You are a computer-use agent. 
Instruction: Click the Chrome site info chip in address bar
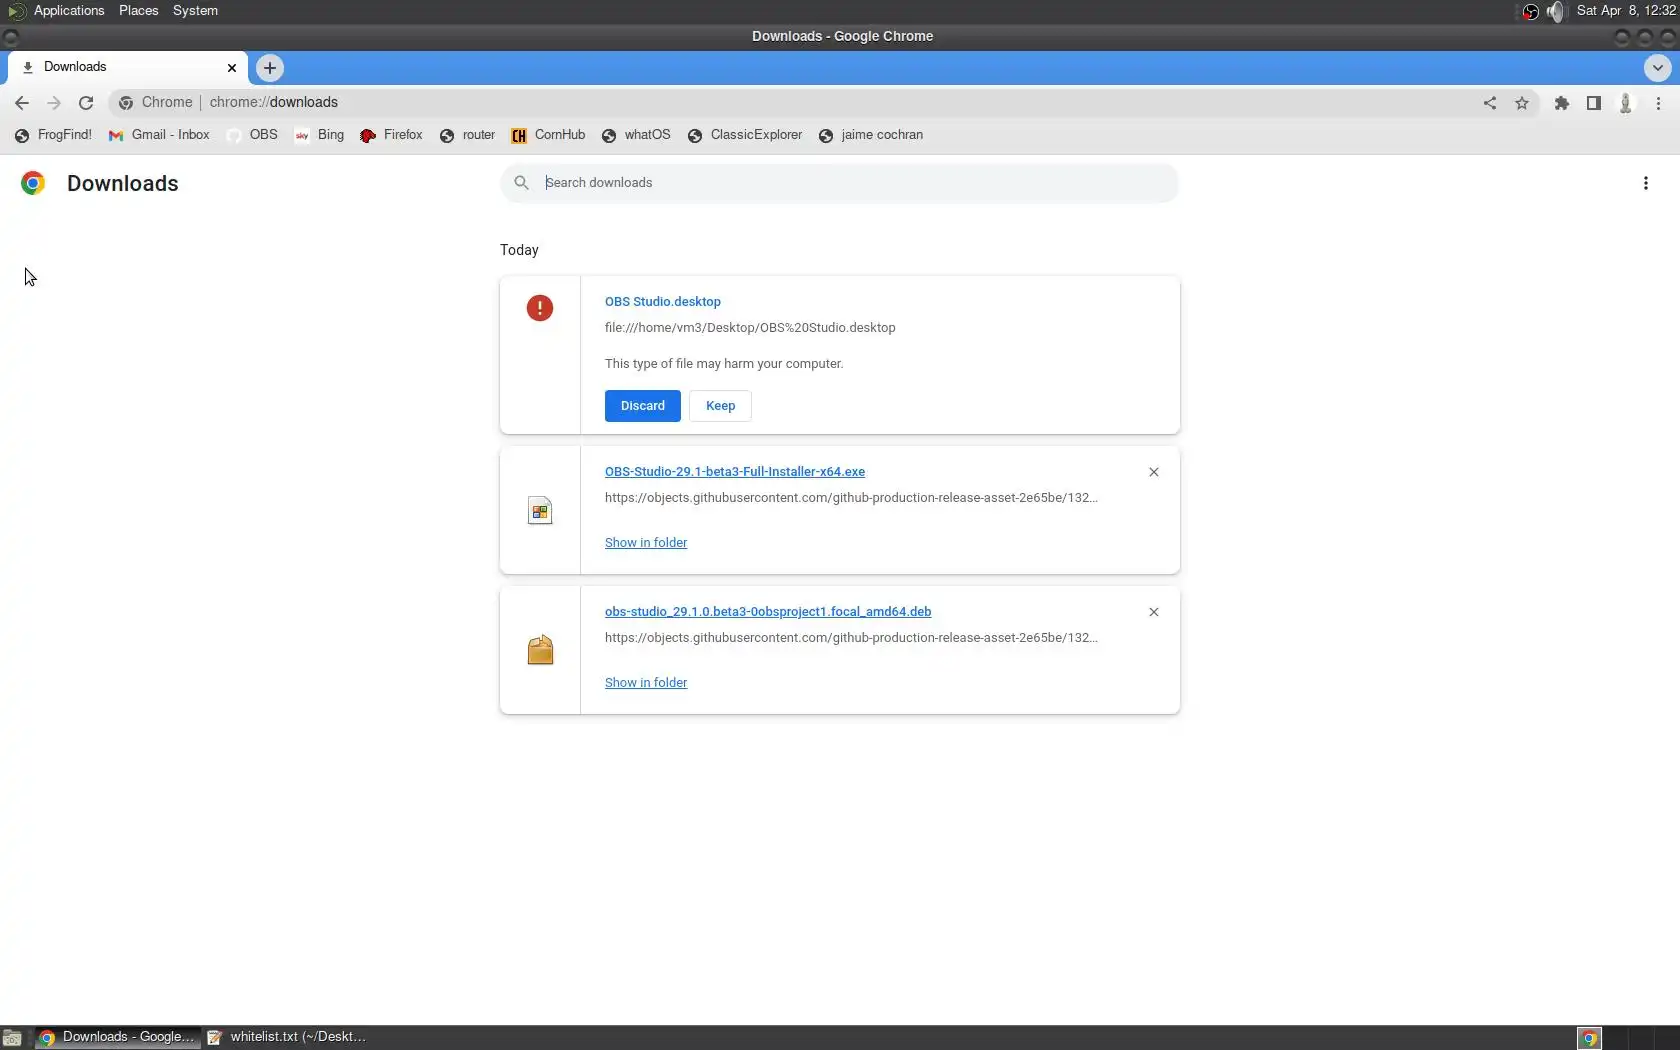tap(156, 103)
